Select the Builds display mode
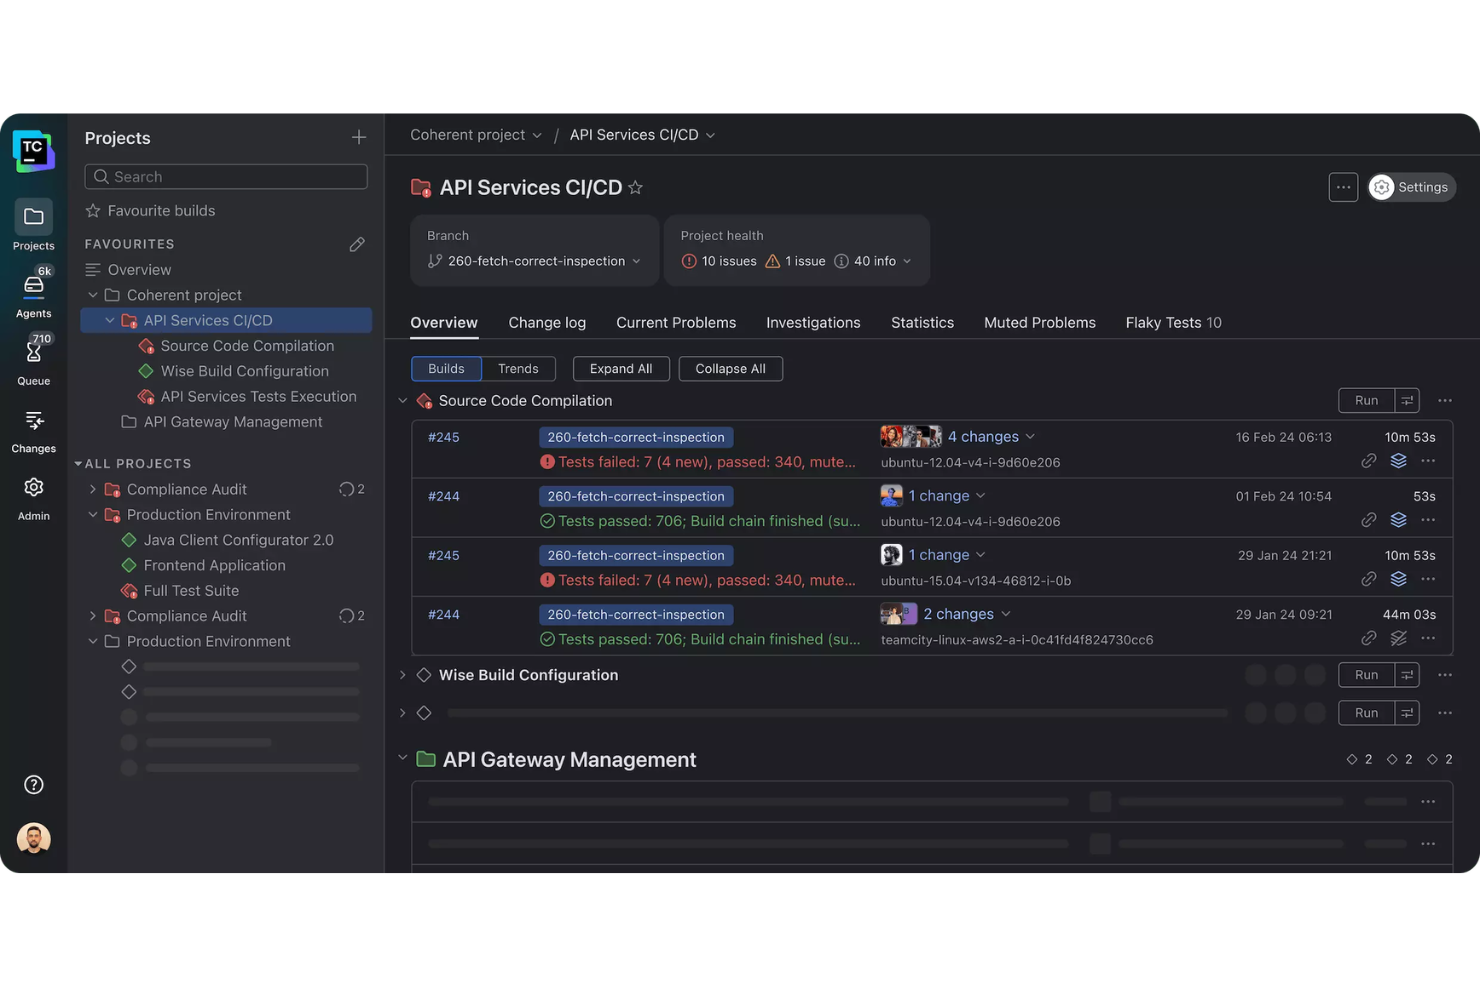 click(445, 368)
